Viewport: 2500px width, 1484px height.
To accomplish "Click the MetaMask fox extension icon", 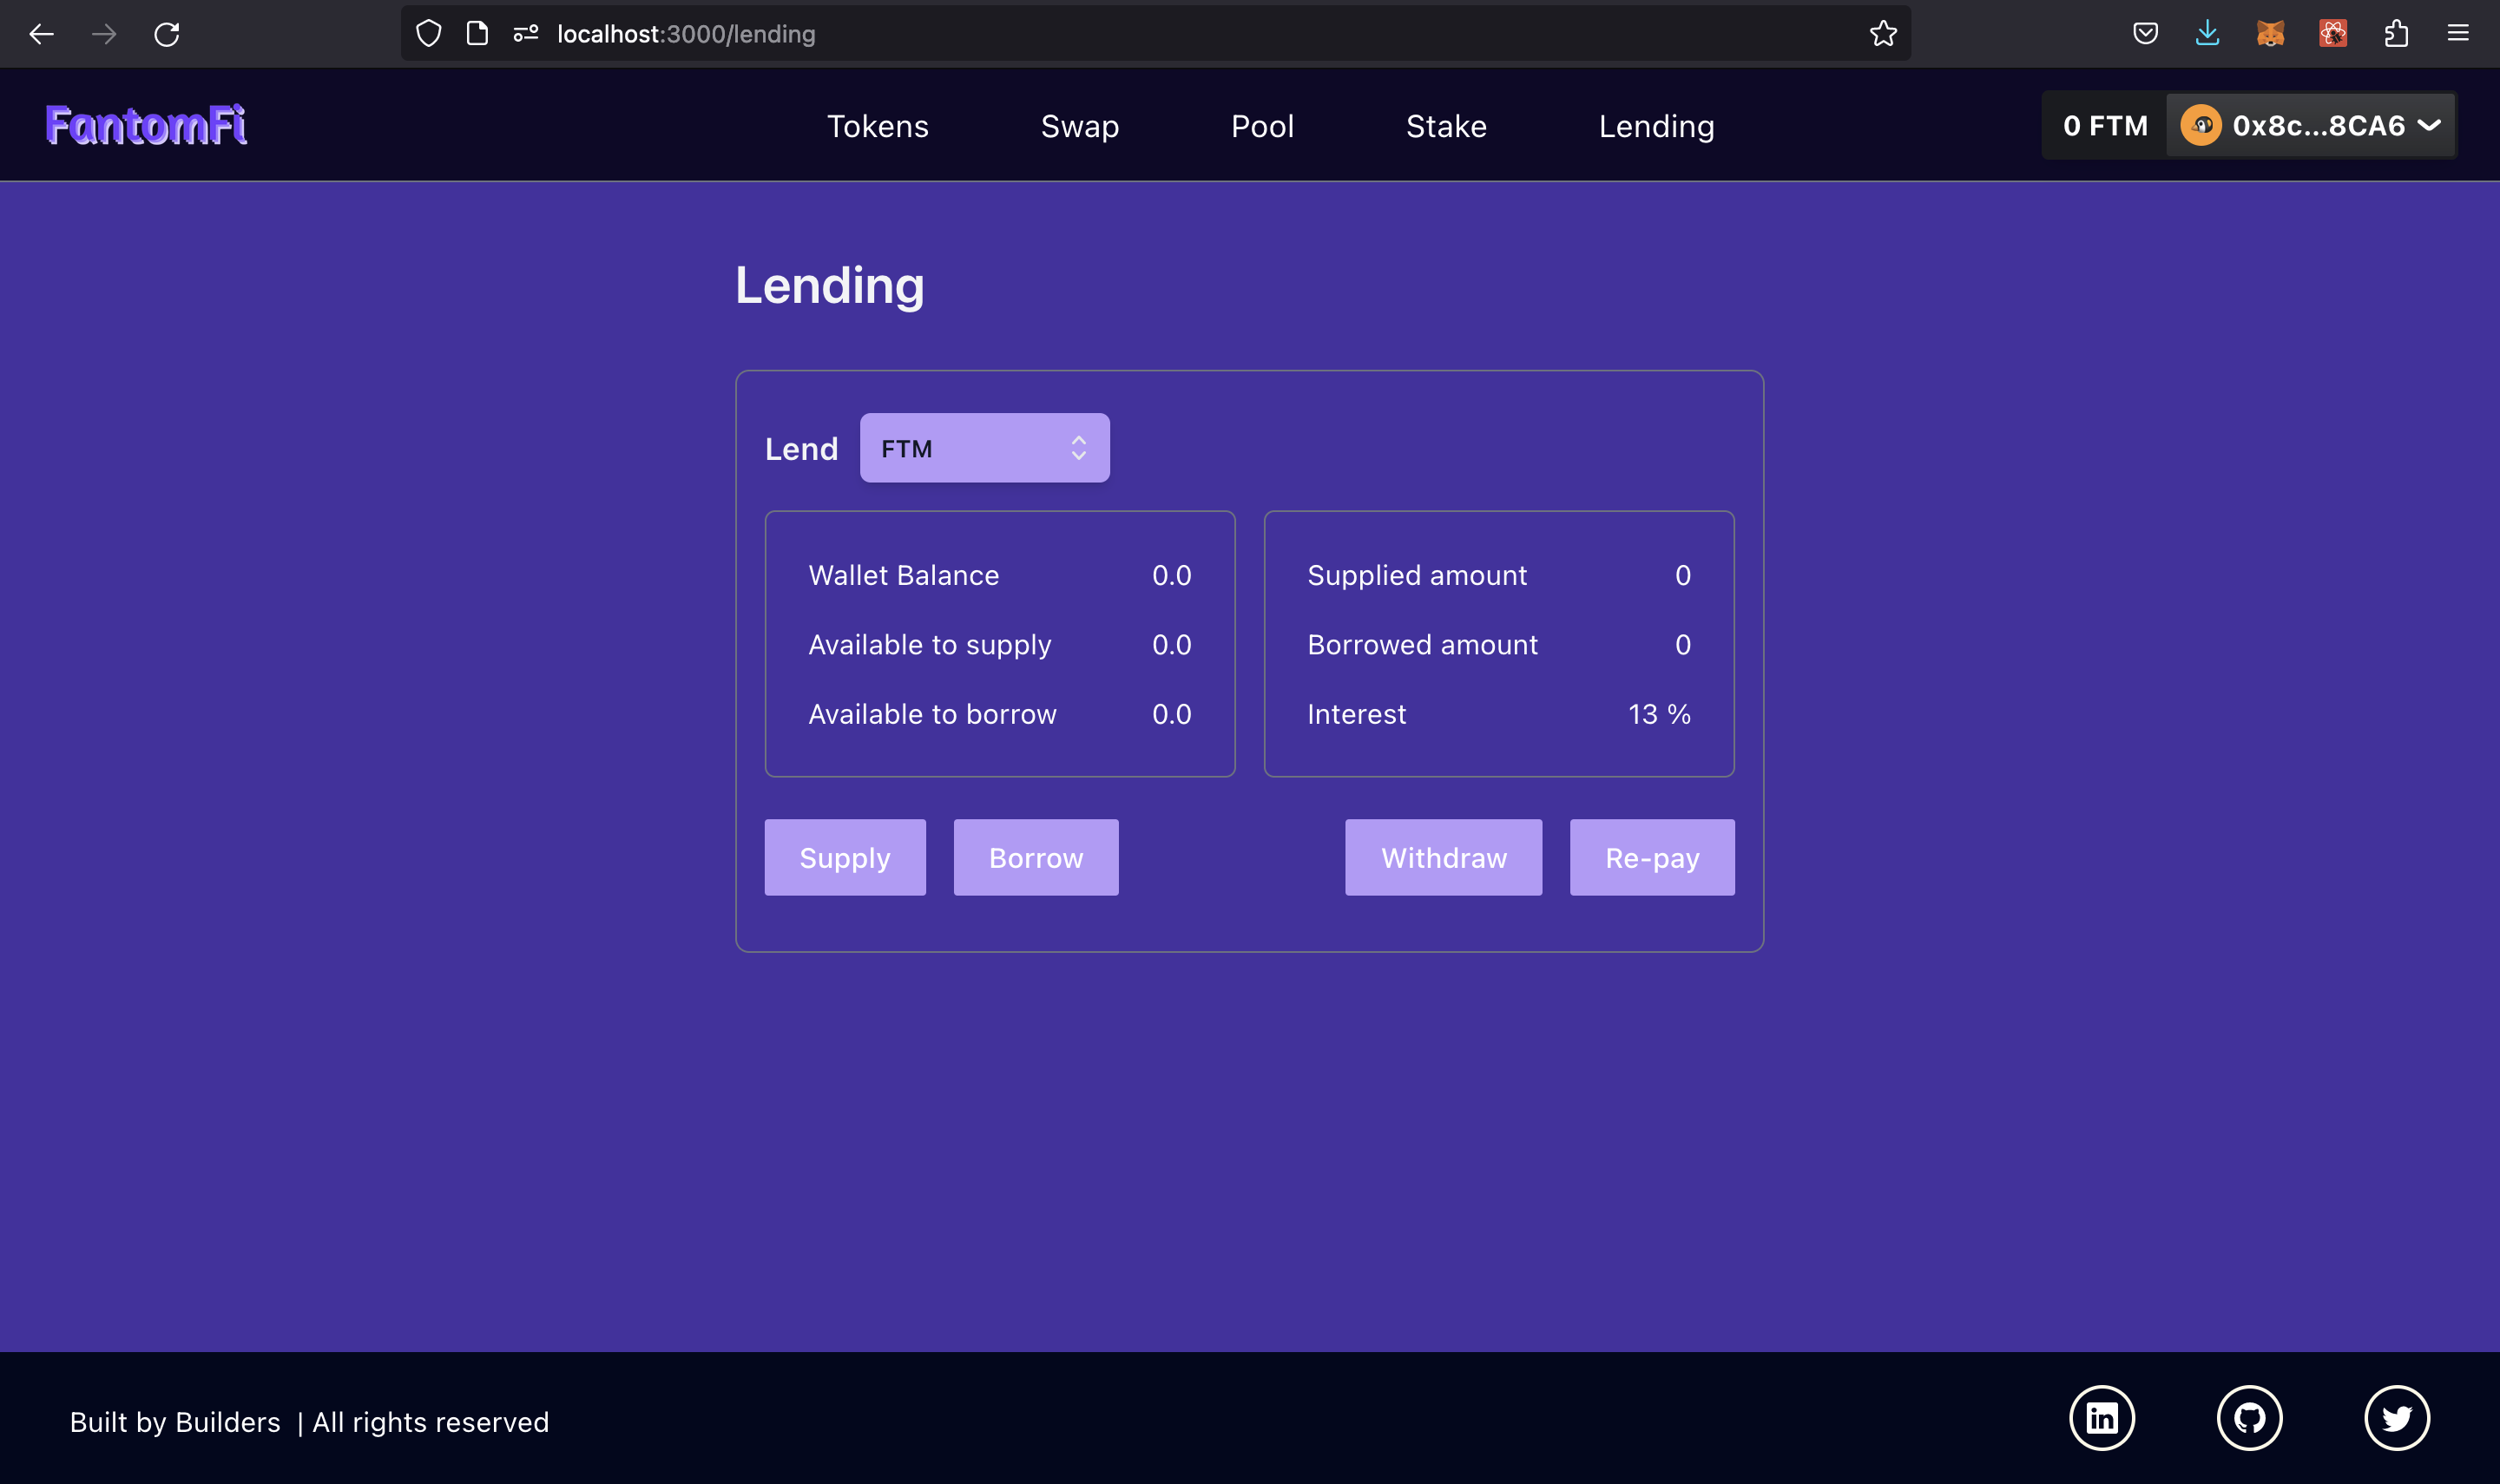I will pos(2270,34).
